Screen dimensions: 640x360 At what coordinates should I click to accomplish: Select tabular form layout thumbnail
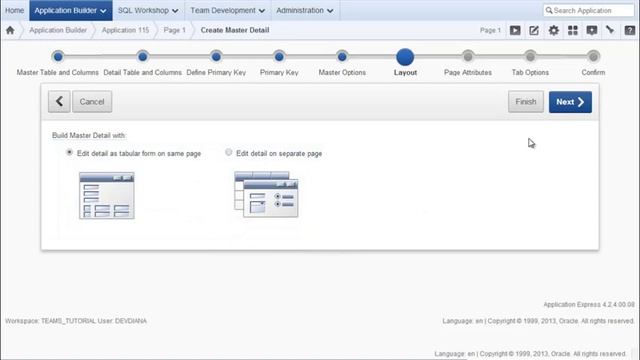(107, 196)
